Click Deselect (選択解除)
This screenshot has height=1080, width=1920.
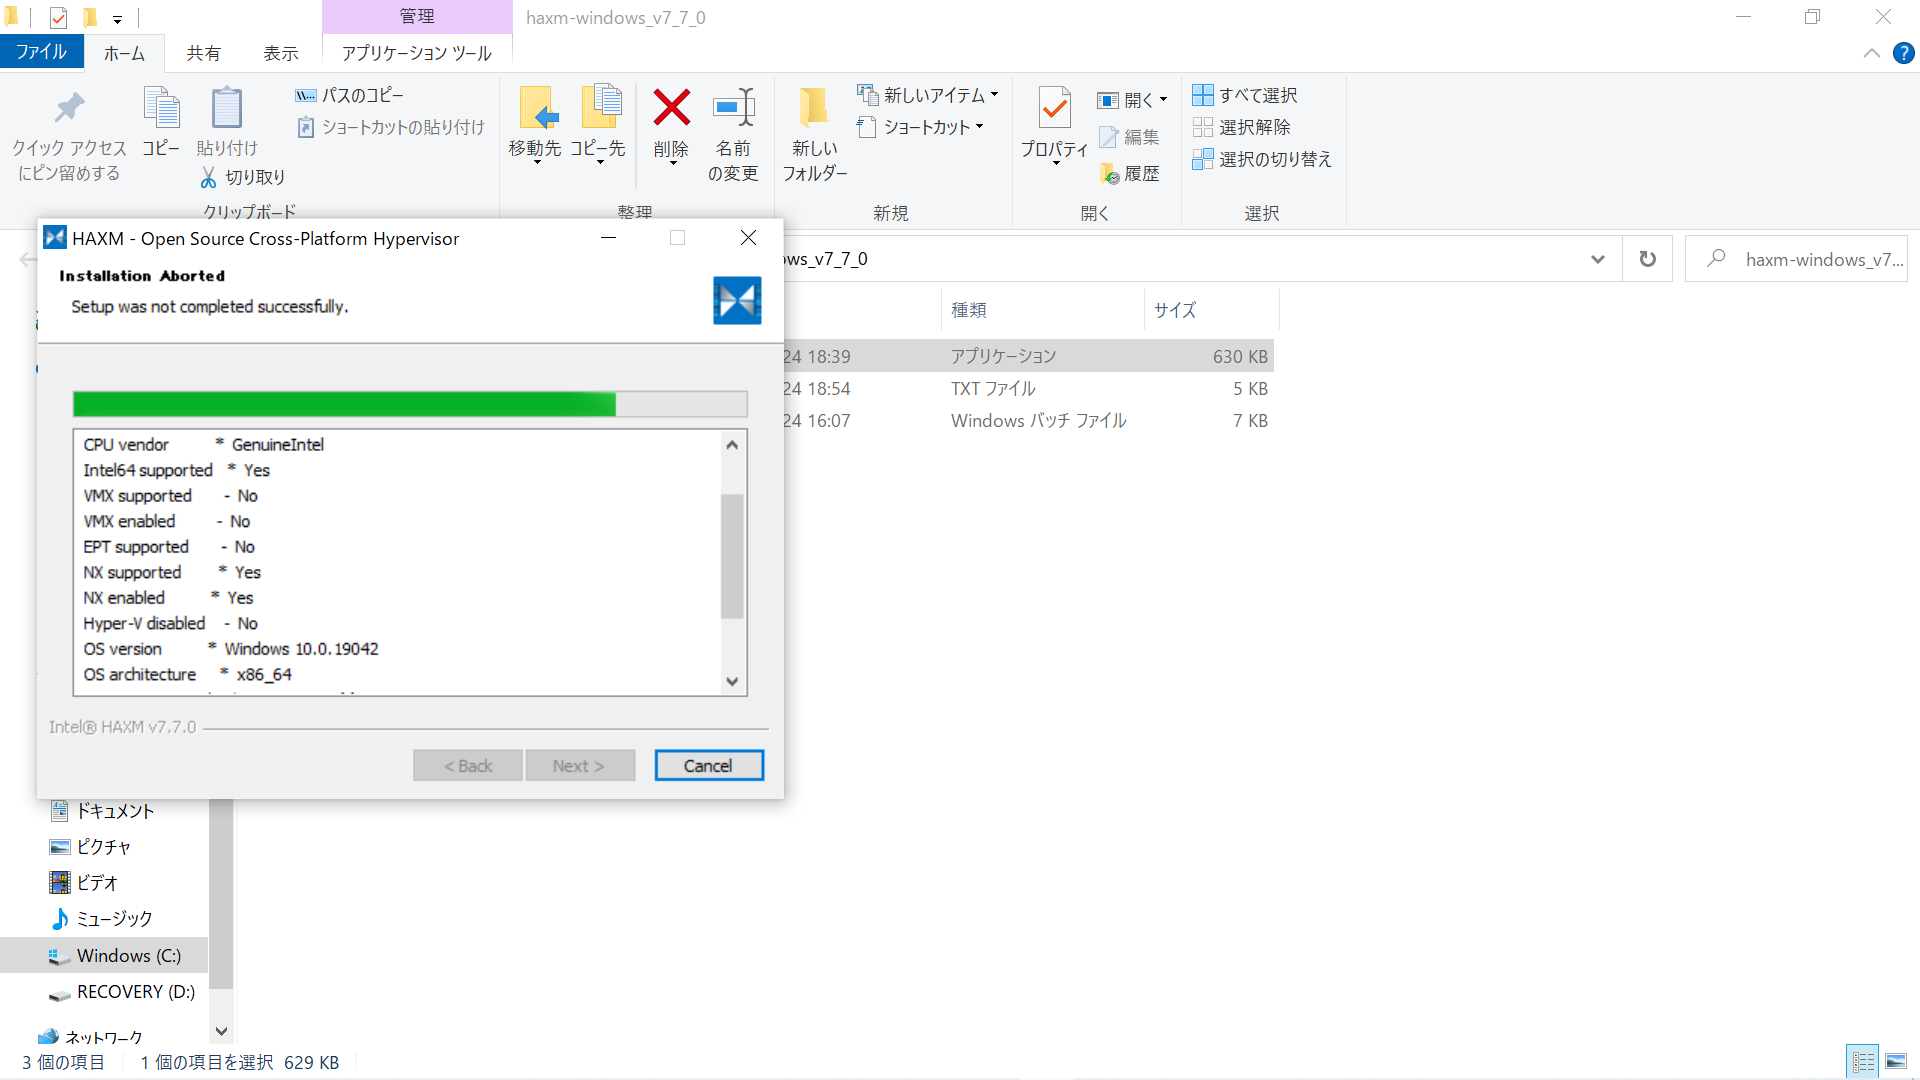click(x=1241, y=127)
